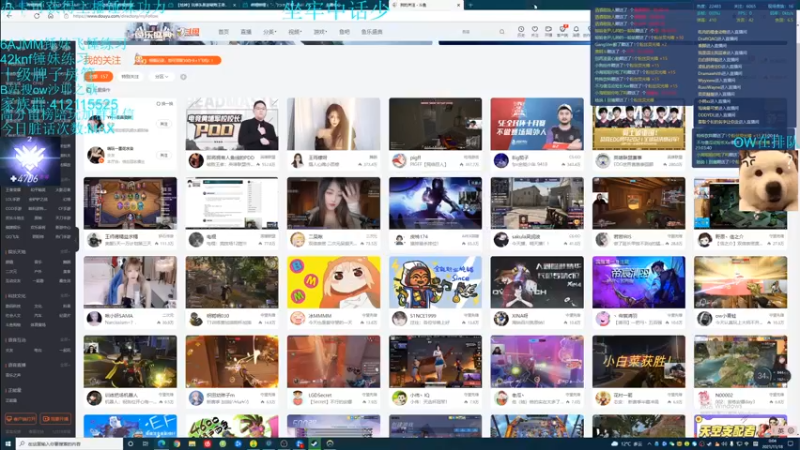Open the 天空支配者 stream thumbnail

point(740,426)
